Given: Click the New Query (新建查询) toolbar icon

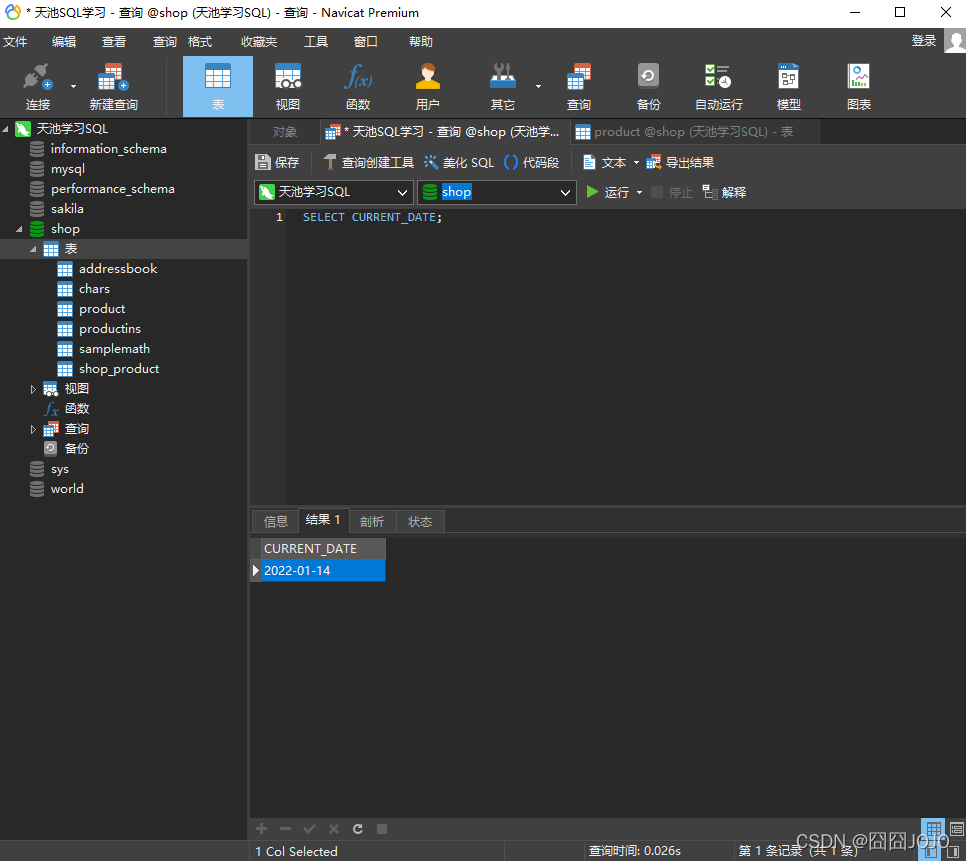Looking at the screenshot, I should [113, 78].
